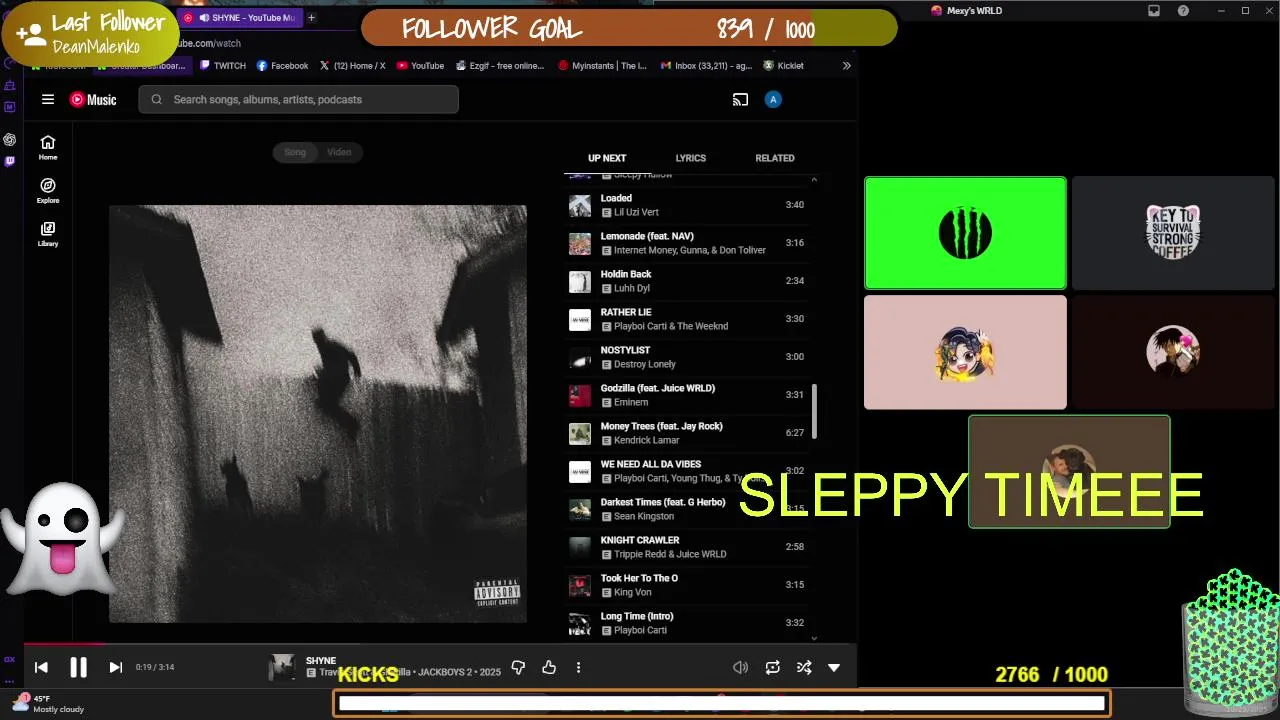Open the Eminem artist link

(631, 402)
